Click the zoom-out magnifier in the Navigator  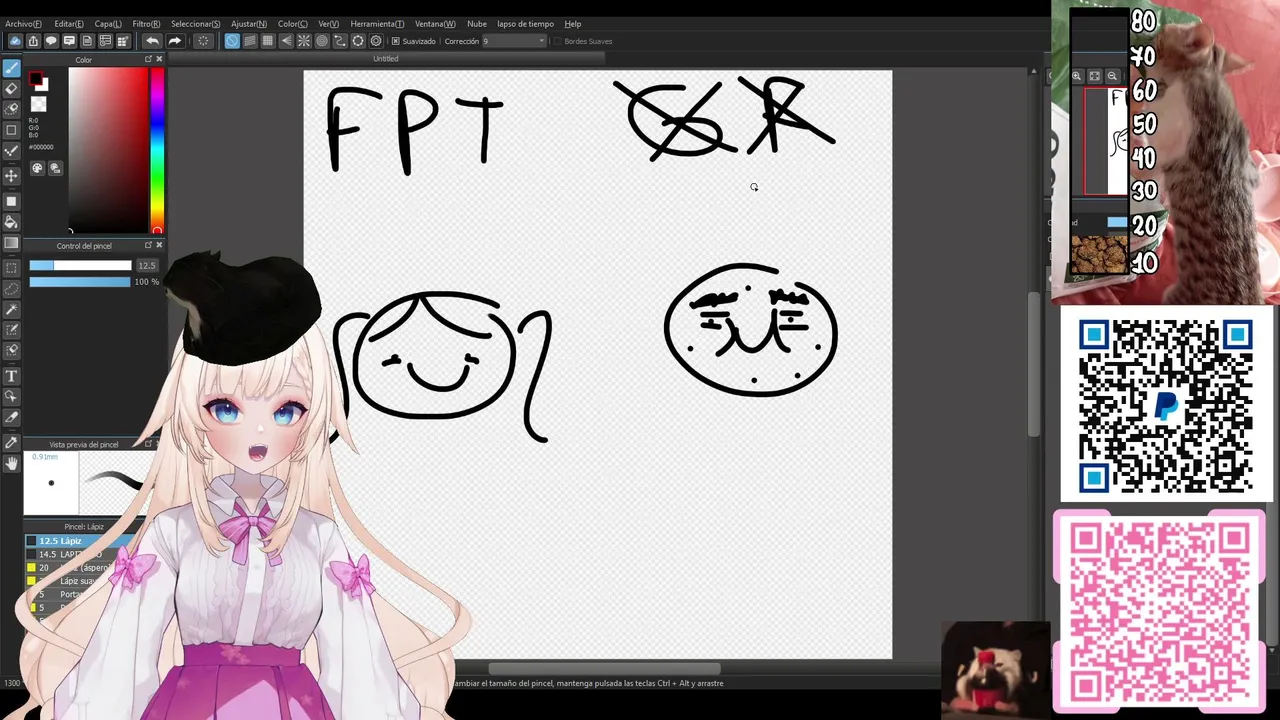1112,76
